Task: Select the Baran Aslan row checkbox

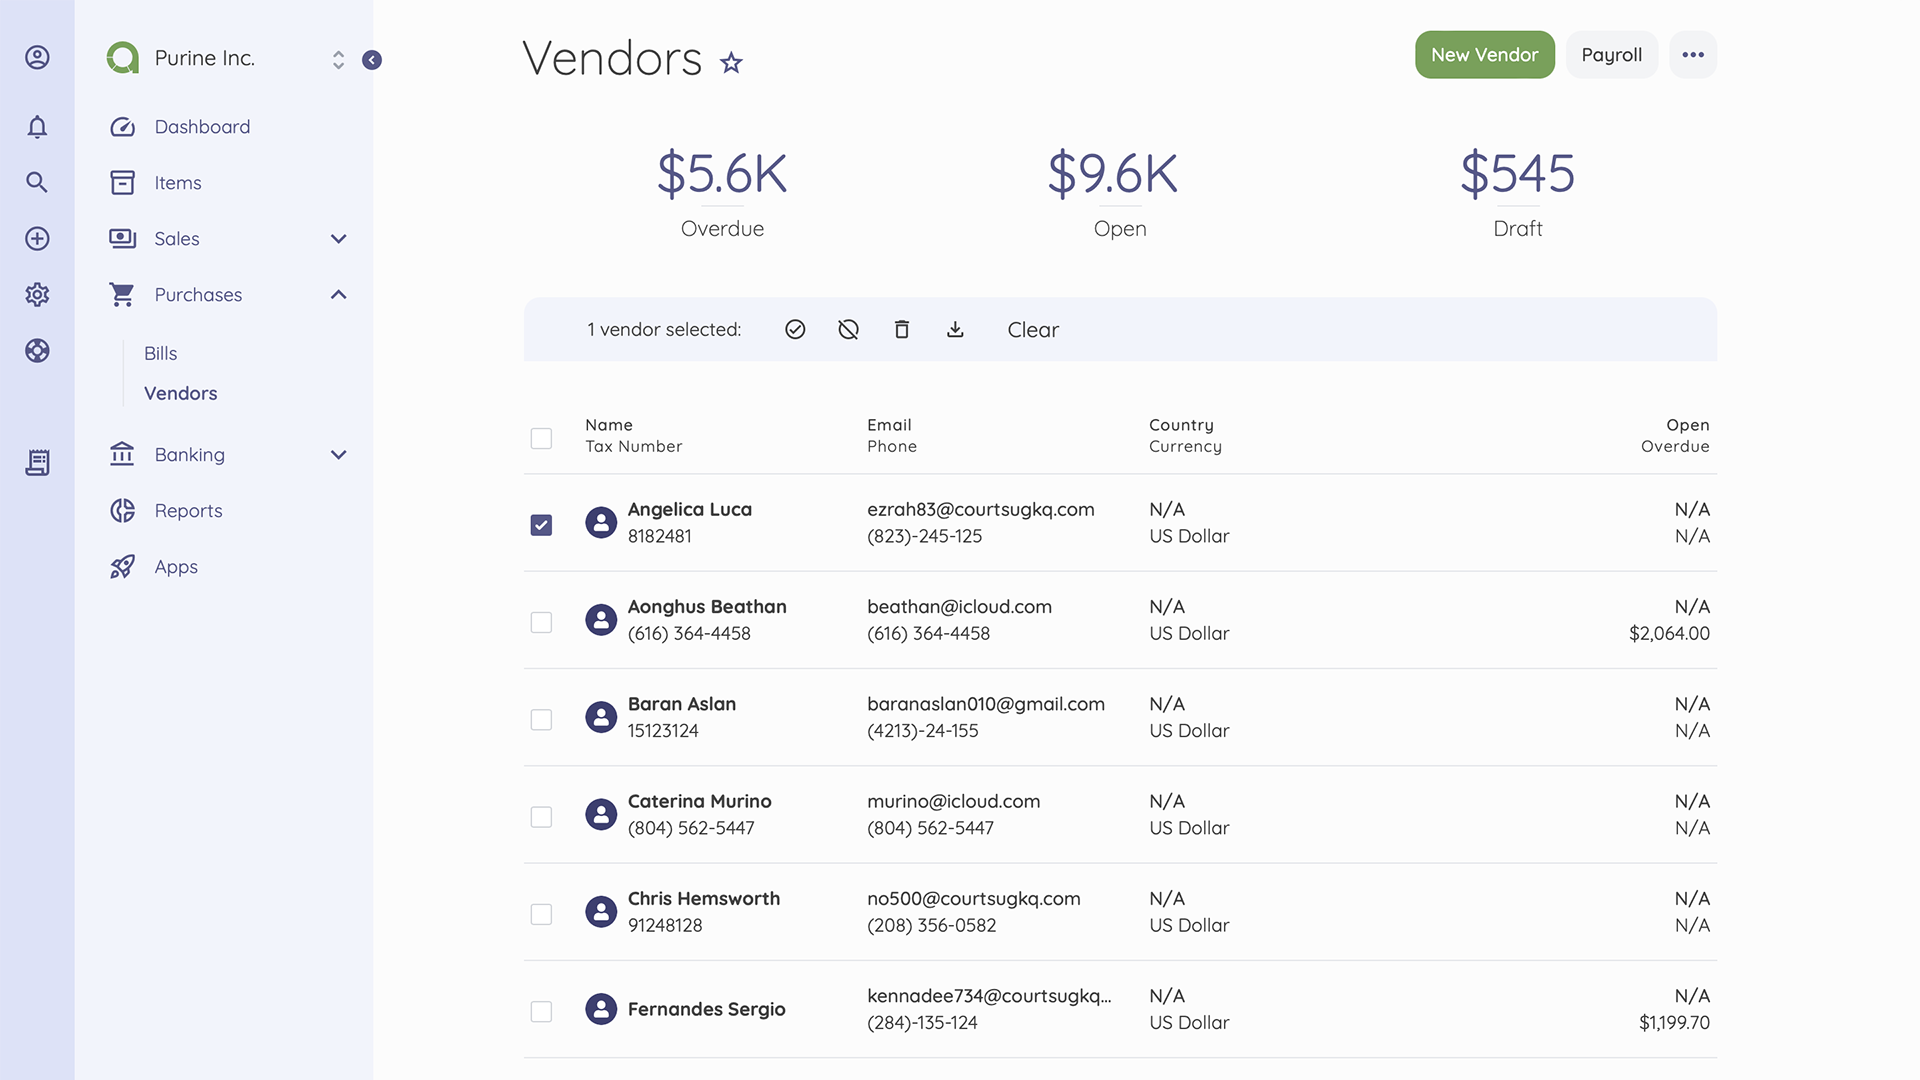Action: coord(541,718)
